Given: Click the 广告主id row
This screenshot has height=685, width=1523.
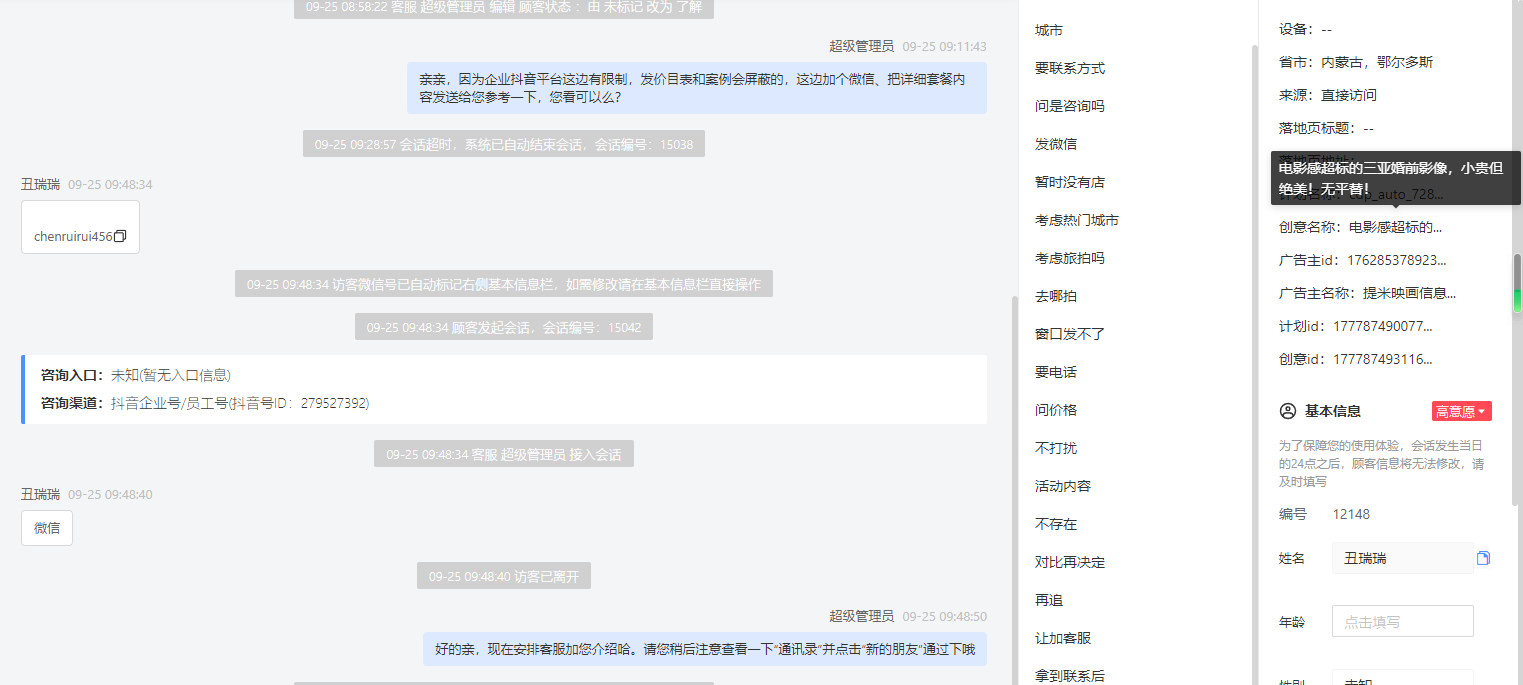Looking at the screenshot, I should [1362, 260].
